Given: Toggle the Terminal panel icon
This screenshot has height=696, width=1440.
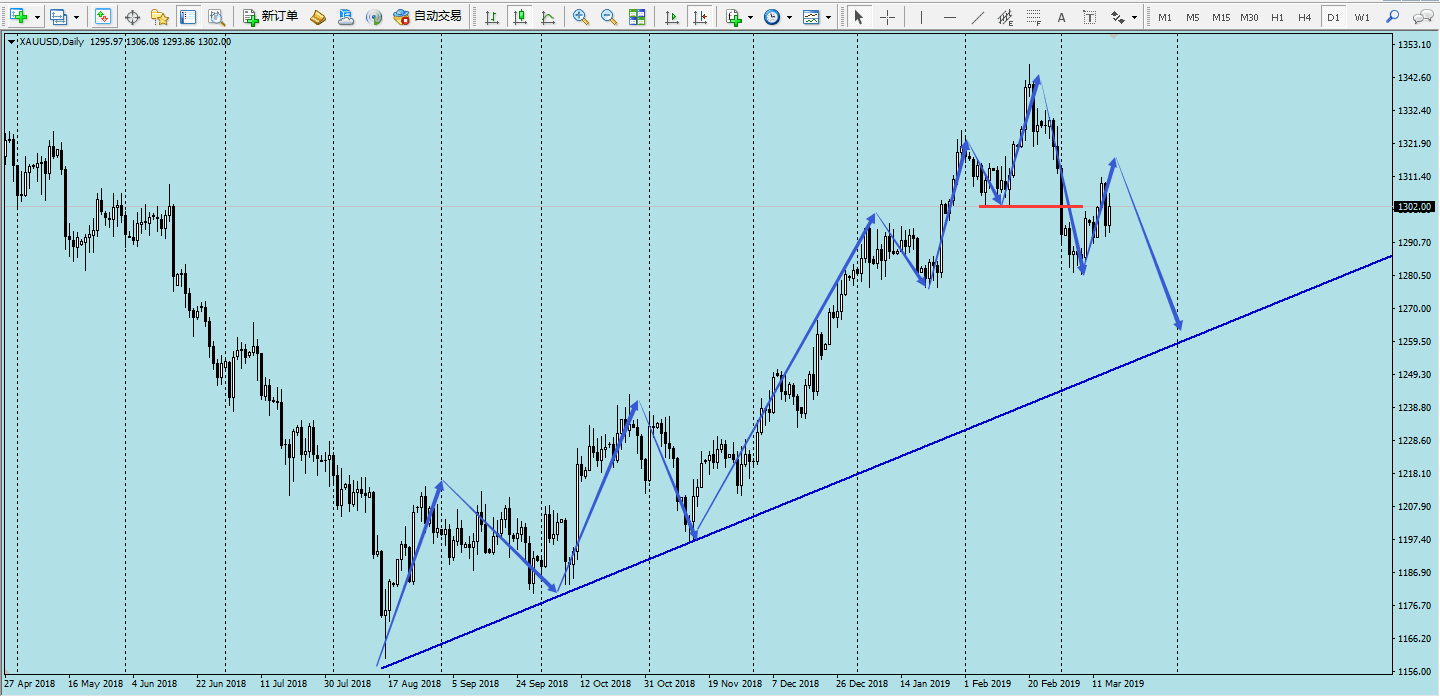Looking at the screenshot, I should [x=187, y=17].
